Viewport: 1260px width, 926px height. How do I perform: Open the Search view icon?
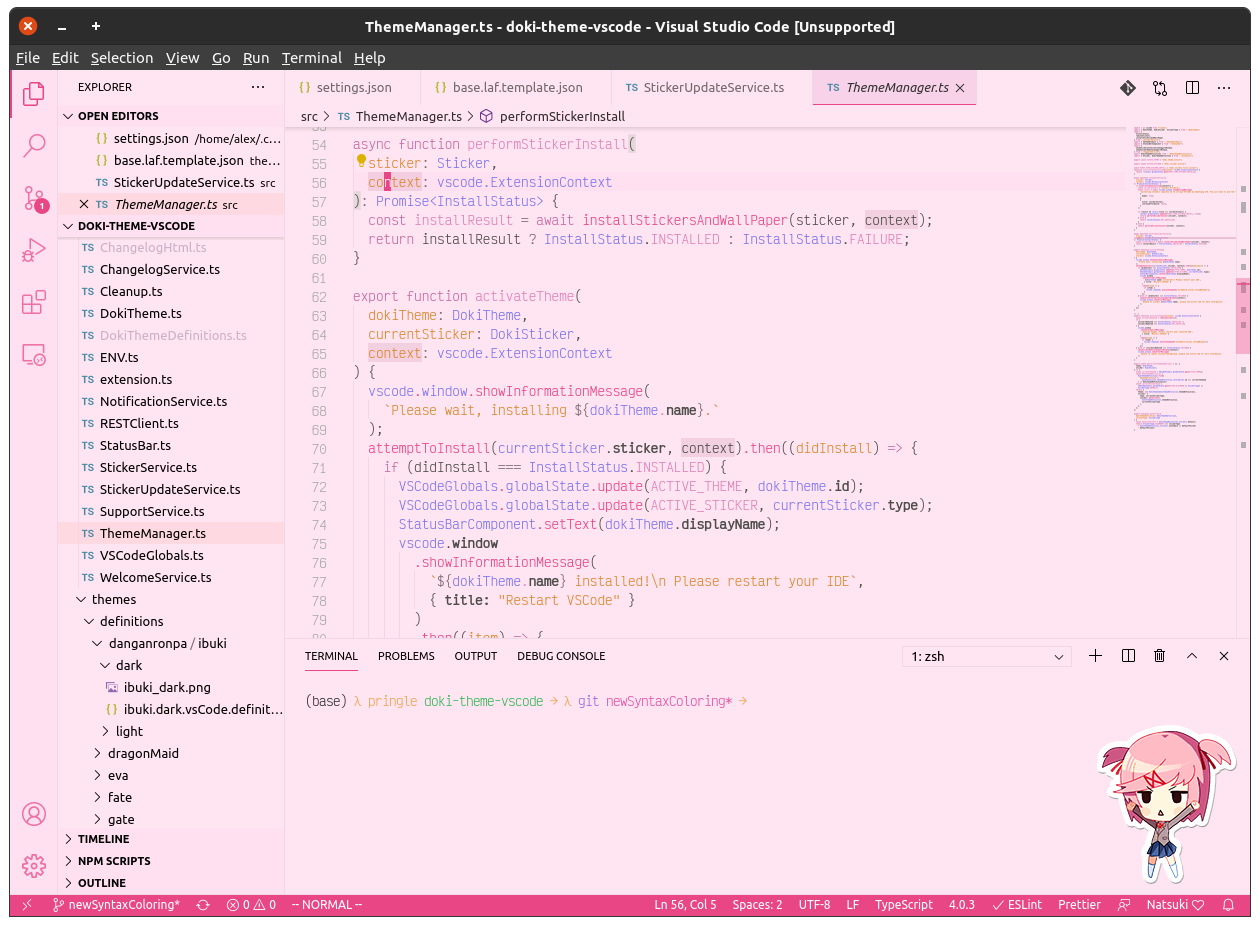click(34, 146)
